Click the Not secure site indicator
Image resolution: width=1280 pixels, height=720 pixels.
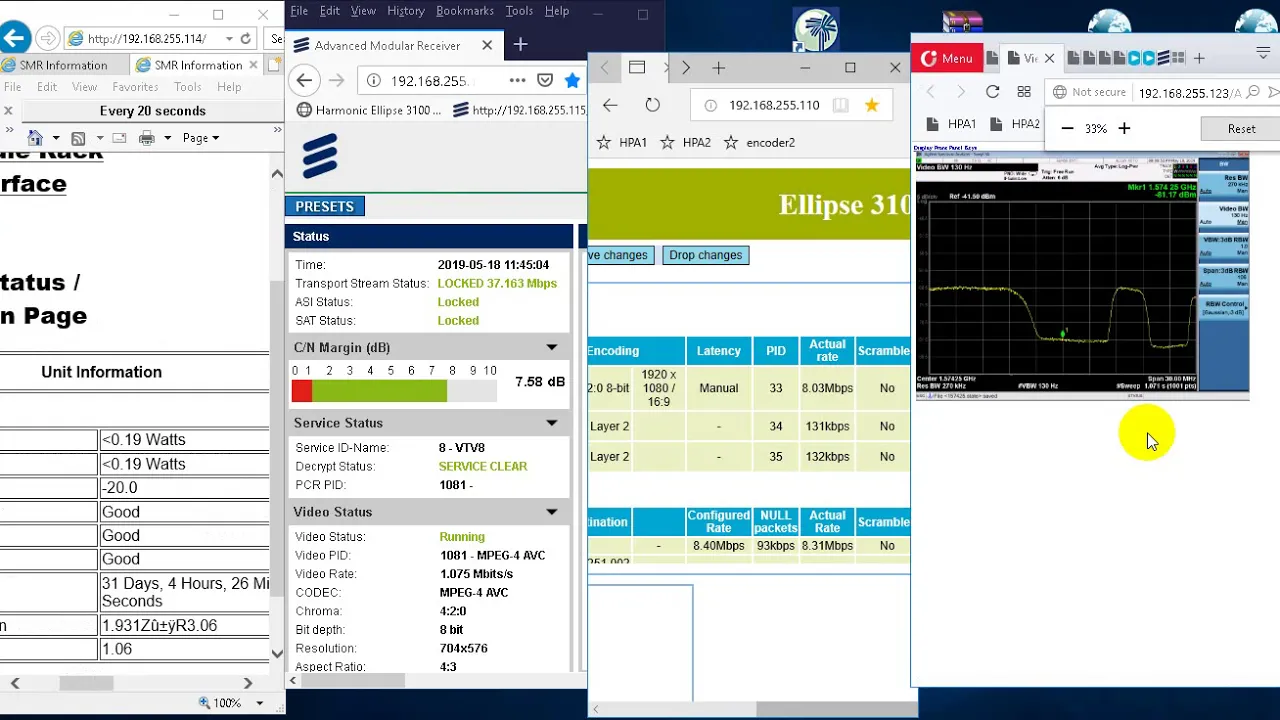coord(1089,92)
